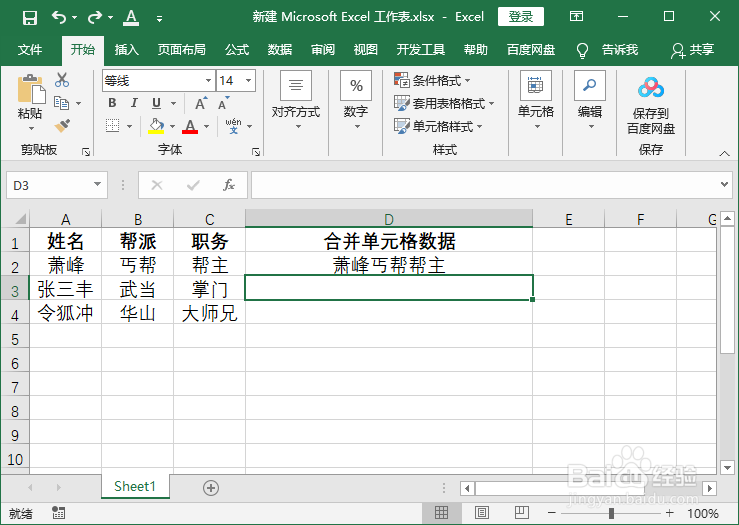Switch to Page Layout view icon

coord(482,513)
